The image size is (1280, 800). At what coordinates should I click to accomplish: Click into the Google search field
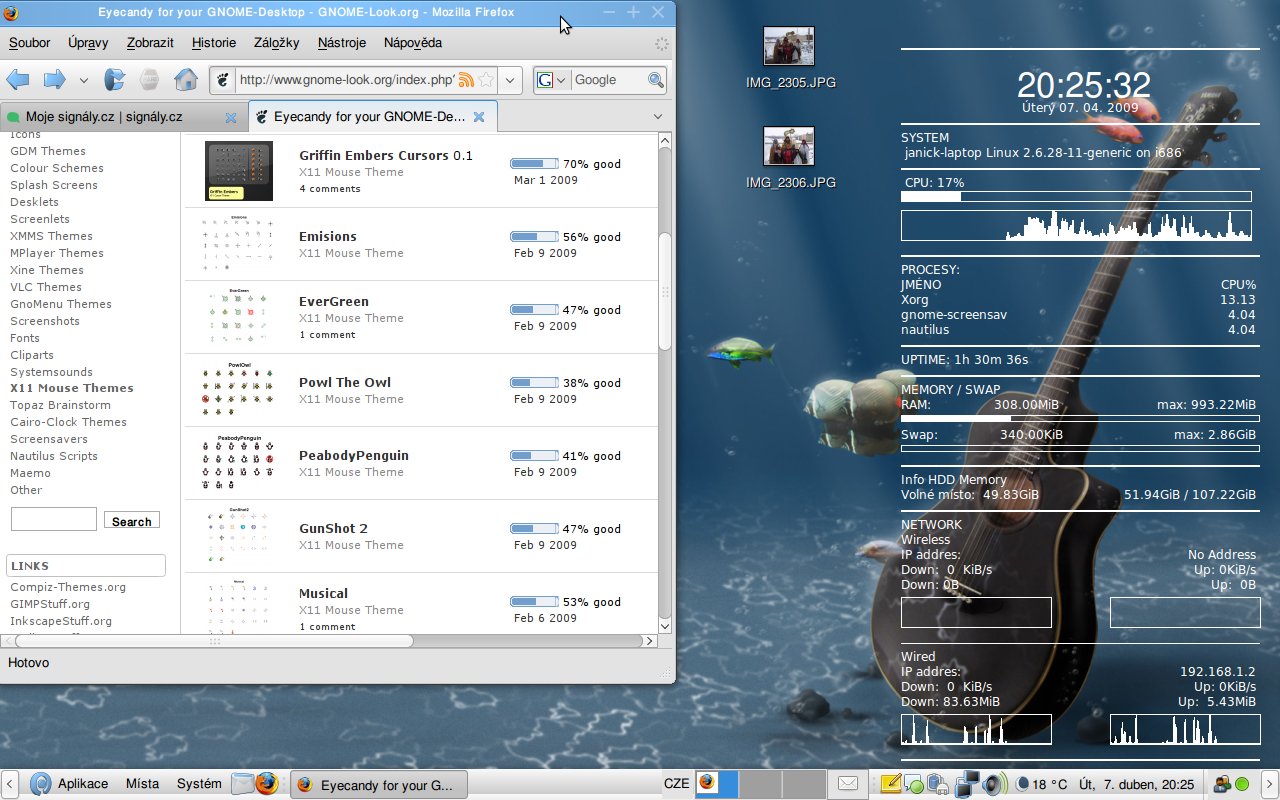pos(608,80)
